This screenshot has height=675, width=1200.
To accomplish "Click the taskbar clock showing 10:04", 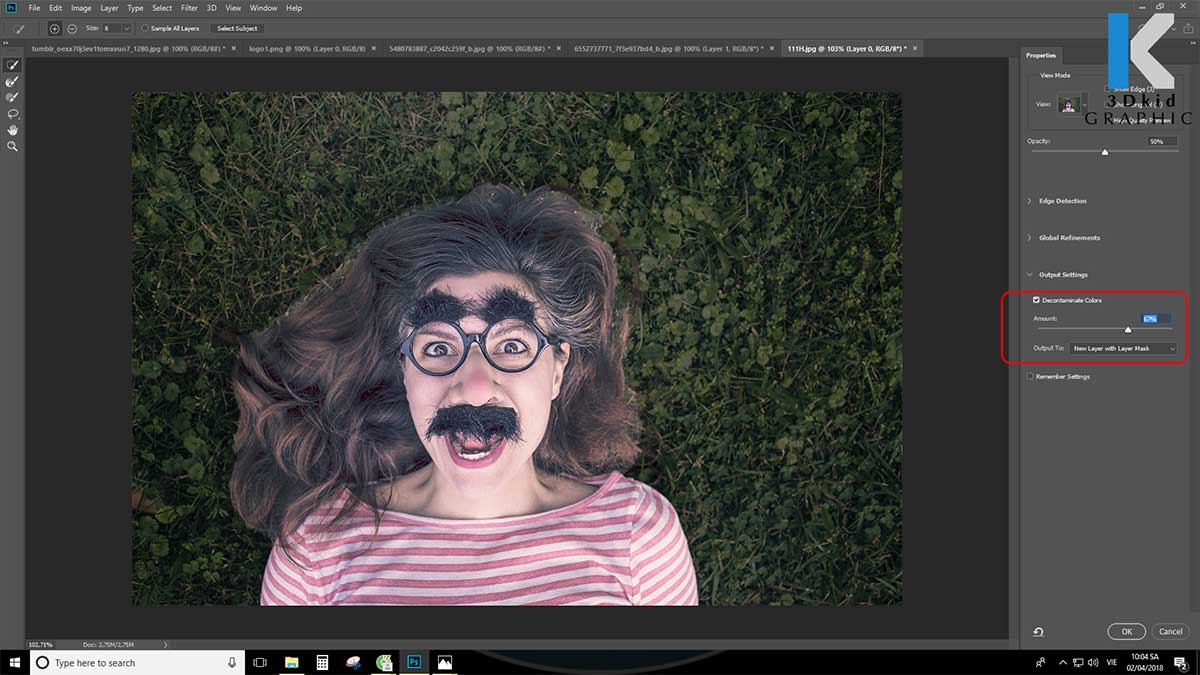I will (1146, 662).
